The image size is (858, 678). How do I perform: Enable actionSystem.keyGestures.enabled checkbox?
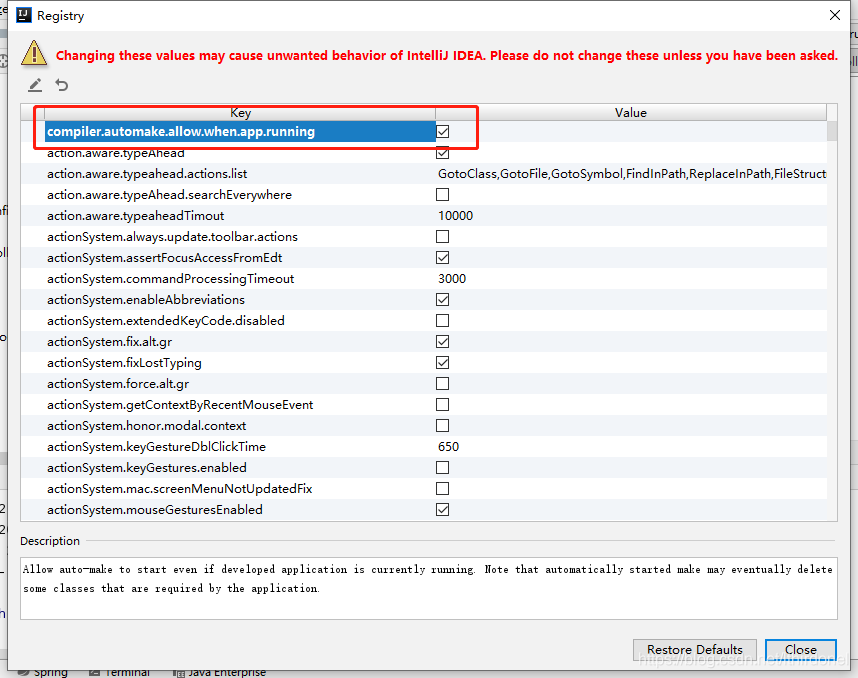pyautogui.click(x=443, y=468)
